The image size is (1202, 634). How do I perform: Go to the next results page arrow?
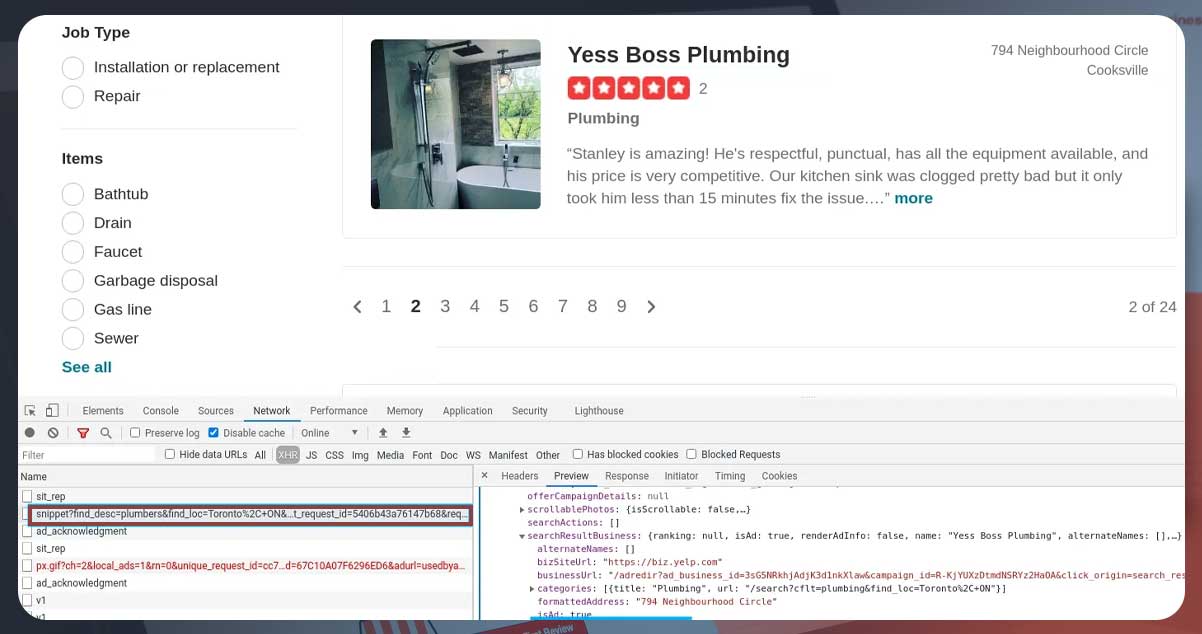click(x=651, y=307)
